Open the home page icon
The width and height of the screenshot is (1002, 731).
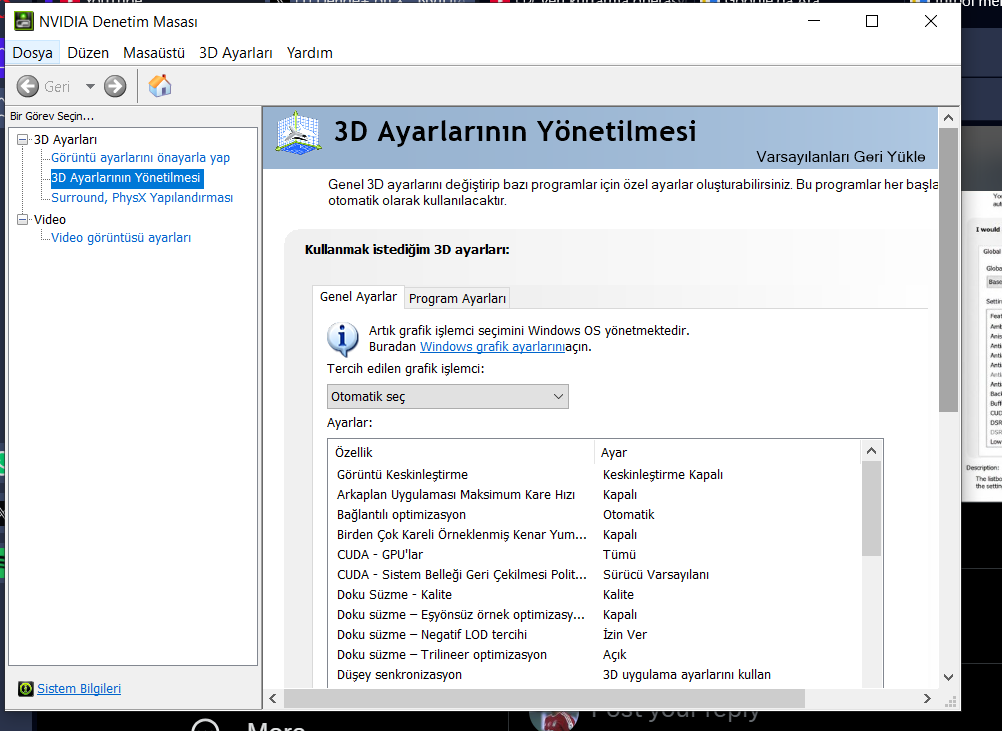pos(160,86)
